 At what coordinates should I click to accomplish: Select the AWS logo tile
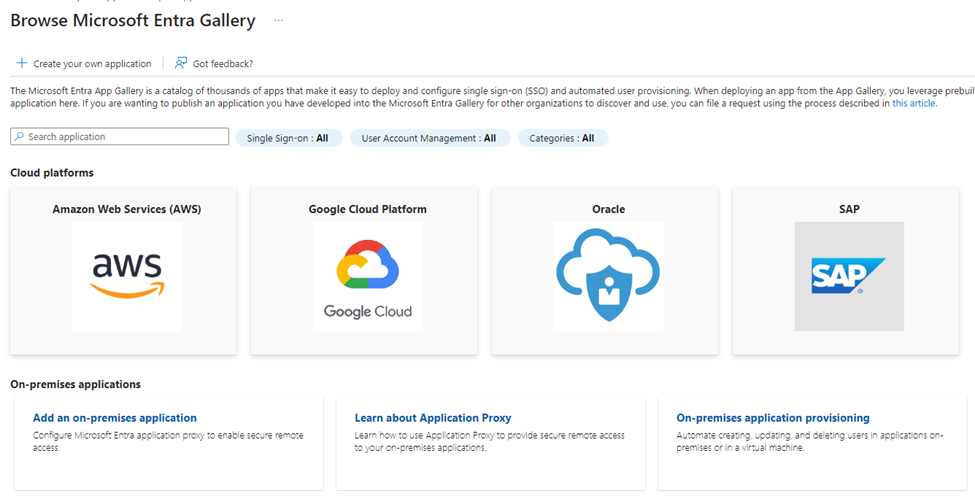tap(127, 276)
